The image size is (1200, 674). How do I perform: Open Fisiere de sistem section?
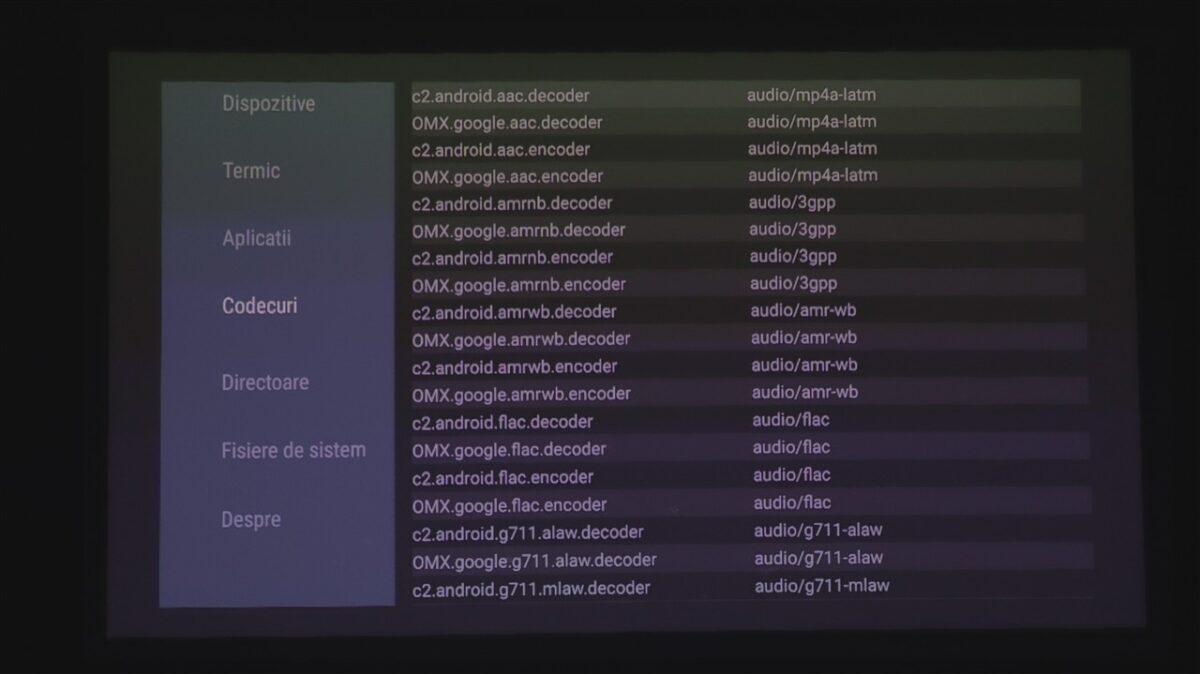point(293,450)
